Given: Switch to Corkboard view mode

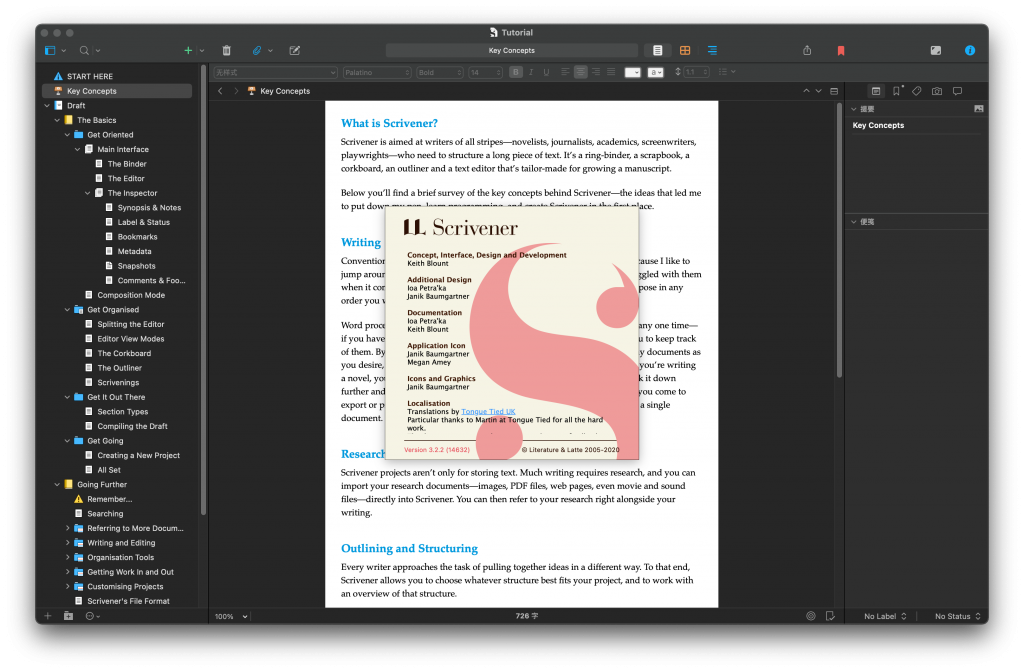Looking at the screenshot, I should coord(685,50).
